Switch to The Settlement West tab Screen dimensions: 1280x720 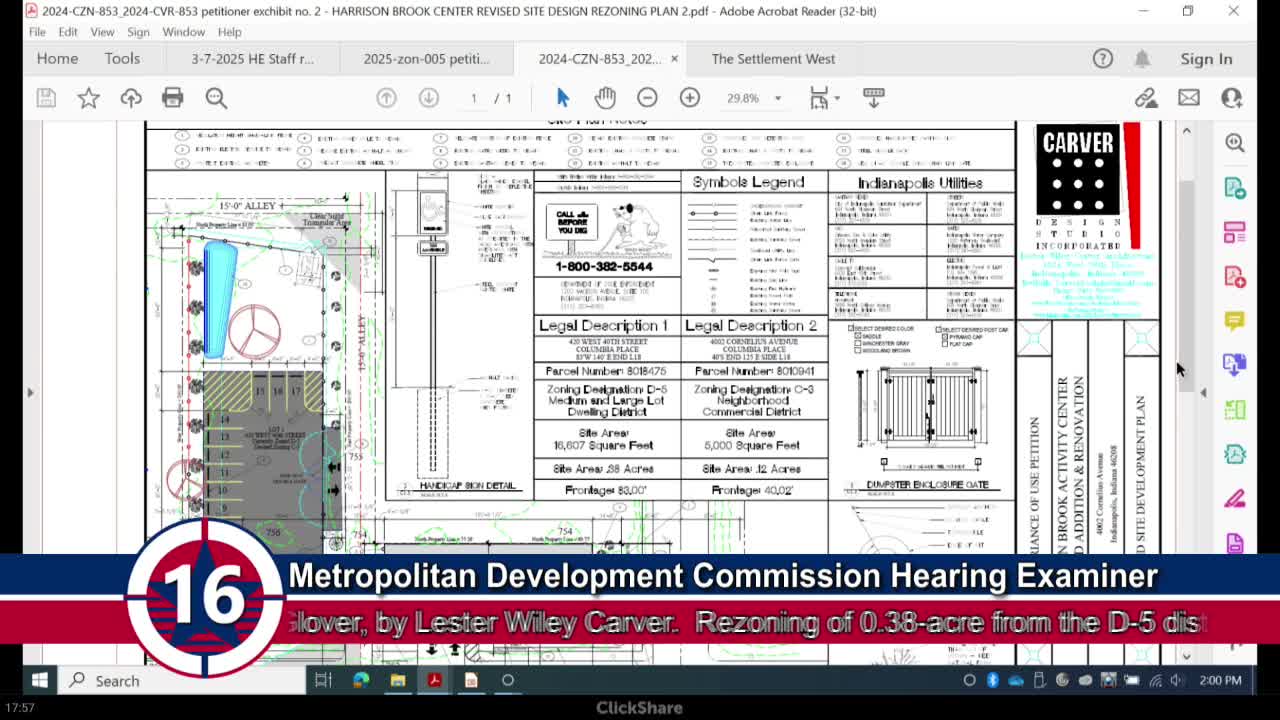(772, 58)
